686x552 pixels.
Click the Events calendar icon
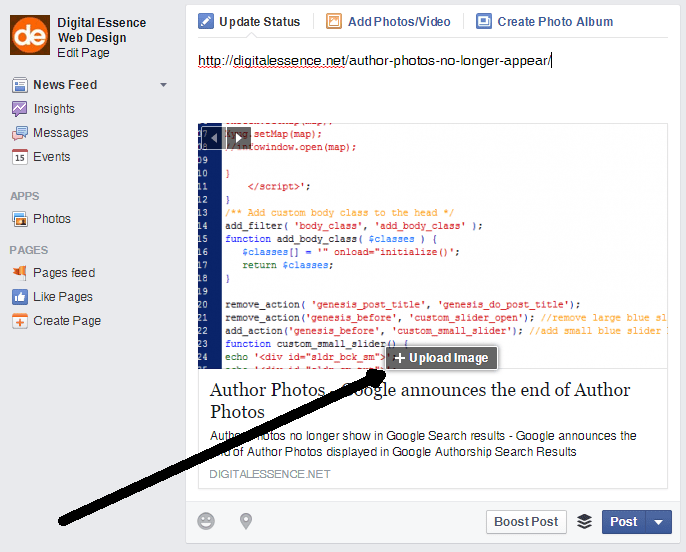20,157
